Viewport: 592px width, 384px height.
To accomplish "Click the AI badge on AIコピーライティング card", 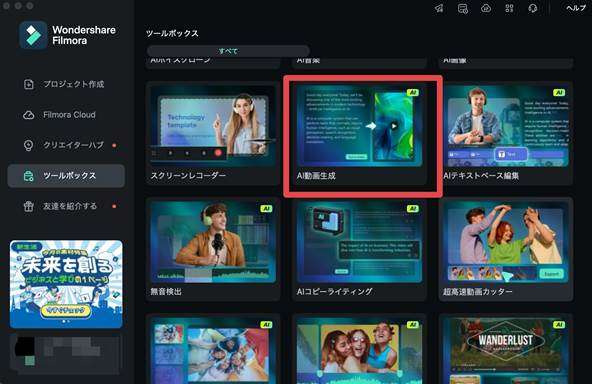I will tap(413, 208).
